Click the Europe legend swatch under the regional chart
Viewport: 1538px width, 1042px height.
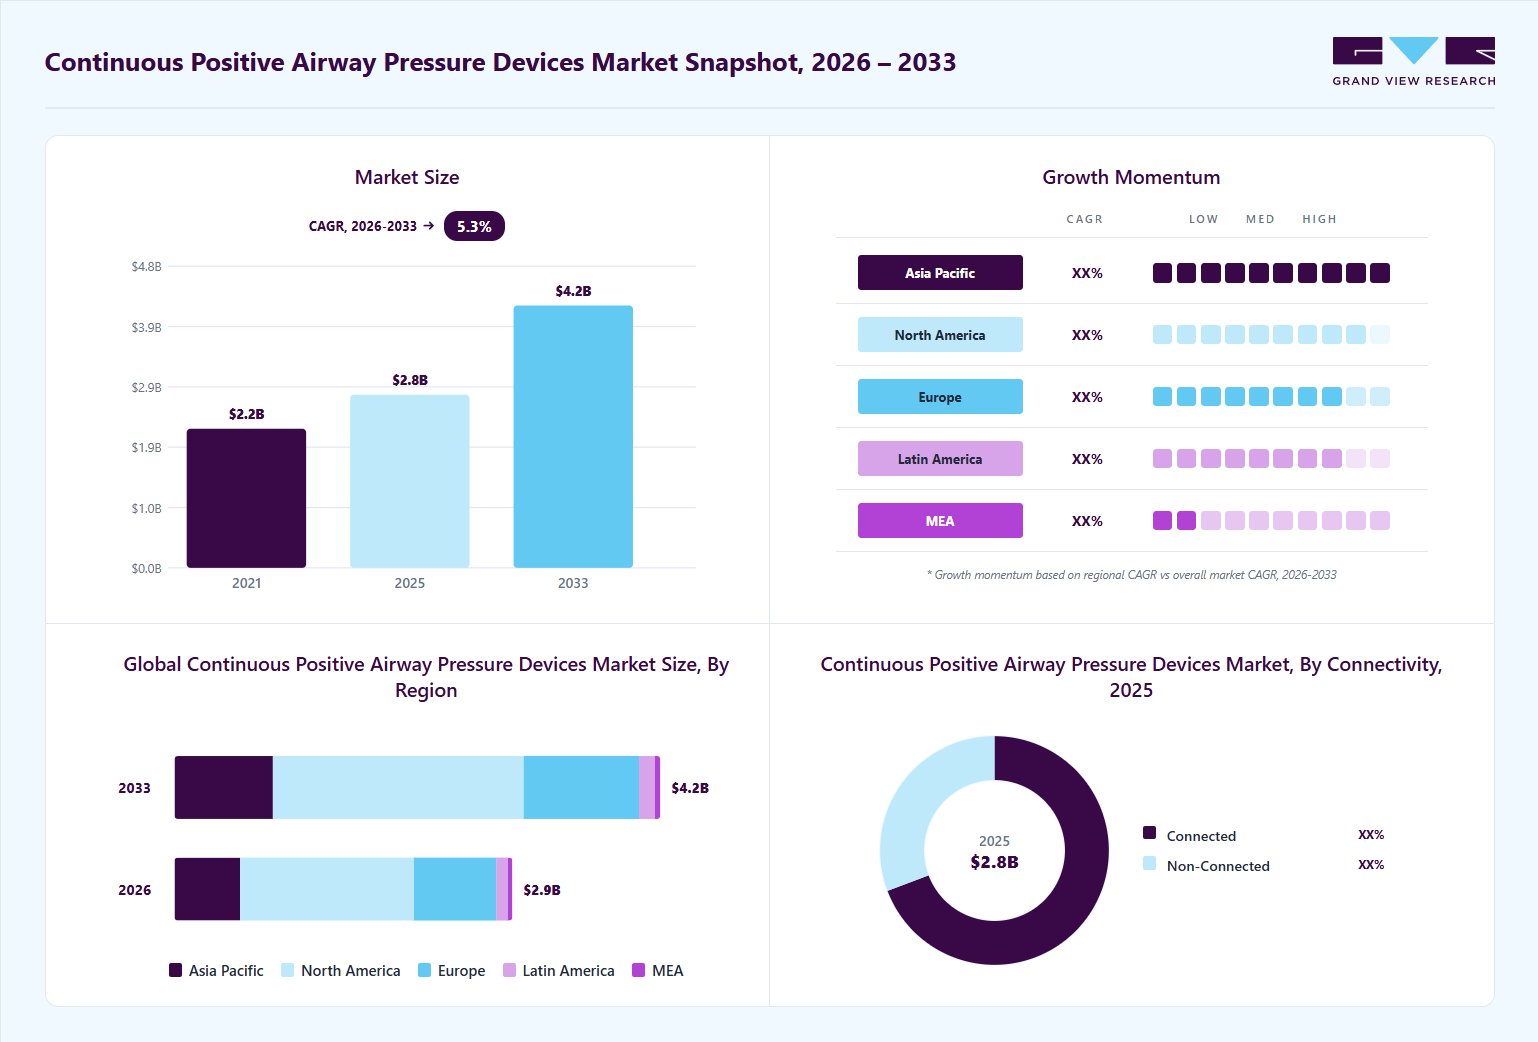[x=425, y=970]
